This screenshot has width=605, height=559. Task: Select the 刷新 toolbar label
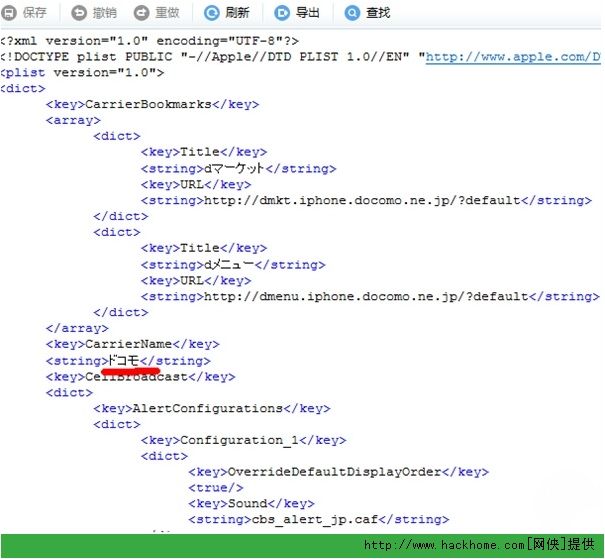tap(237, 13)
